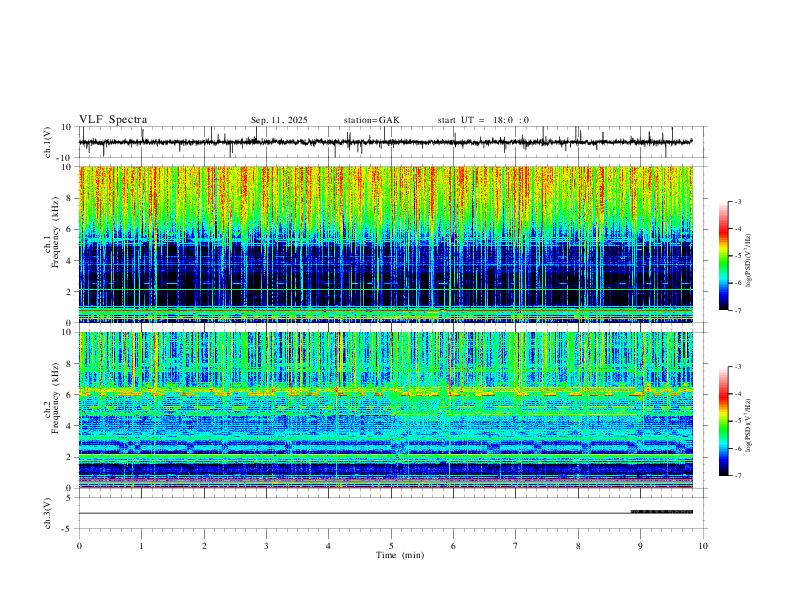The image size is (792, 612).
Task: Click the 'ch.1(V)' waveform axis label
Action: tap(48, 142)
